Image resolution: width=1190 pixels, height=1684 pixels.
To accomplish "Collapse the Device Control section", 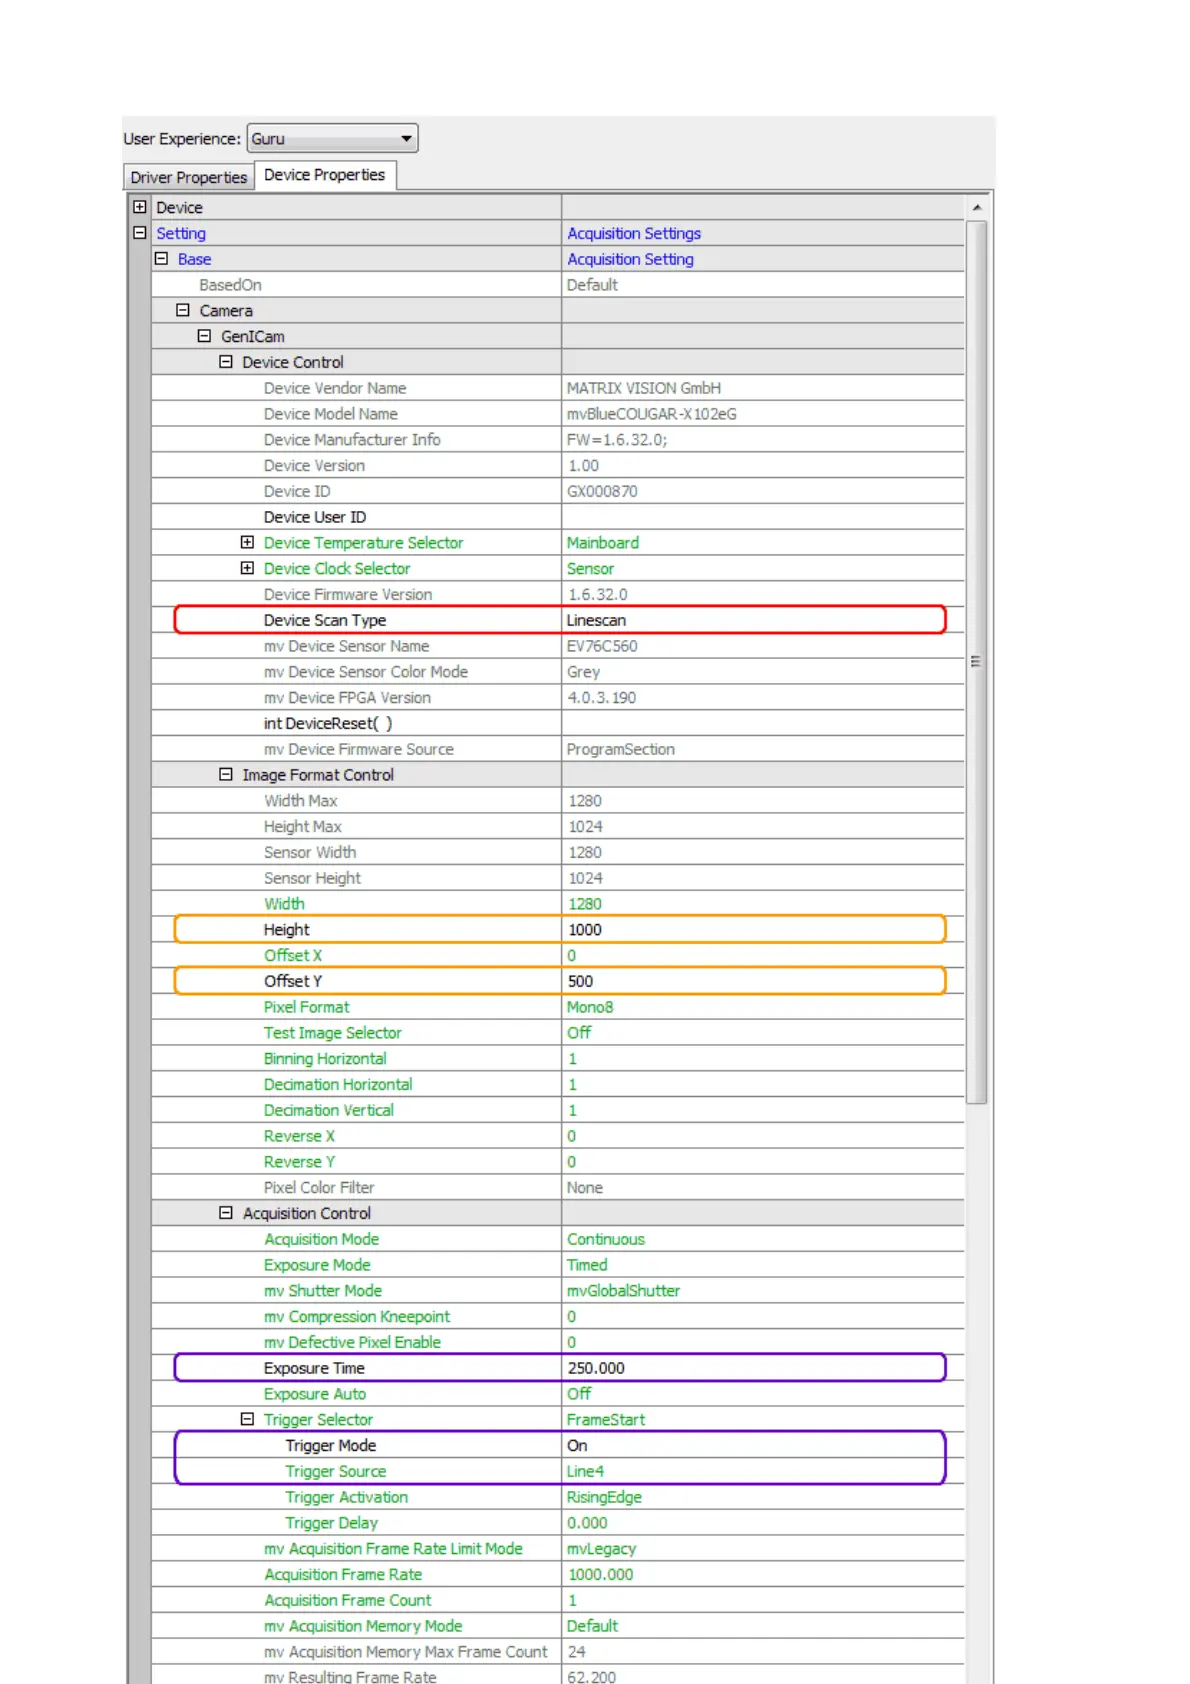I will [x=226, y=362].
